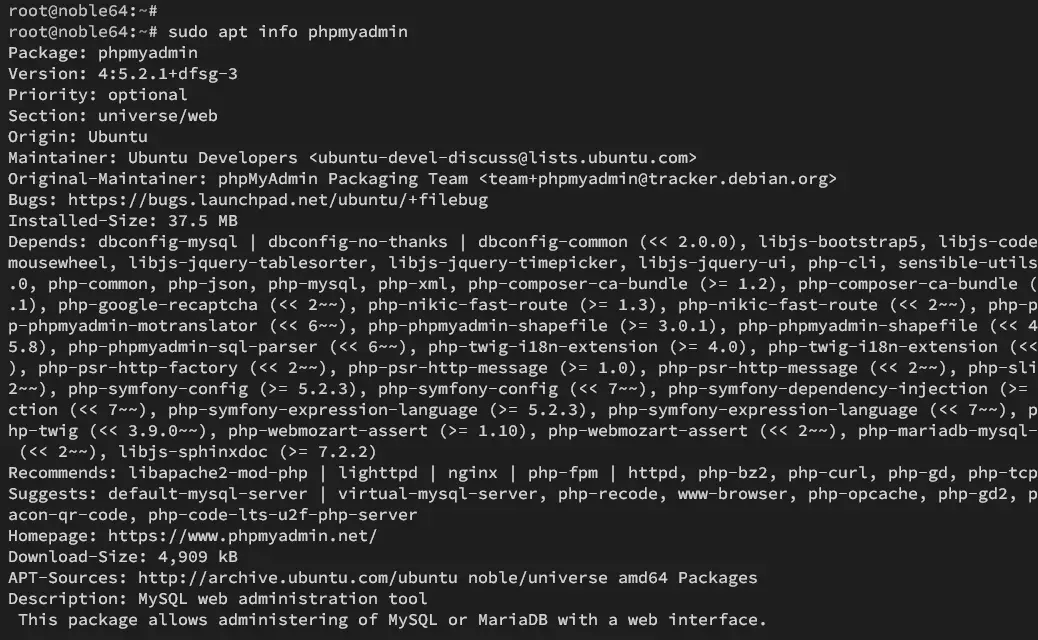Click the team+phpmyadmin@tracker.debian.org email
1038x640 pixels.
coord(658,179)
